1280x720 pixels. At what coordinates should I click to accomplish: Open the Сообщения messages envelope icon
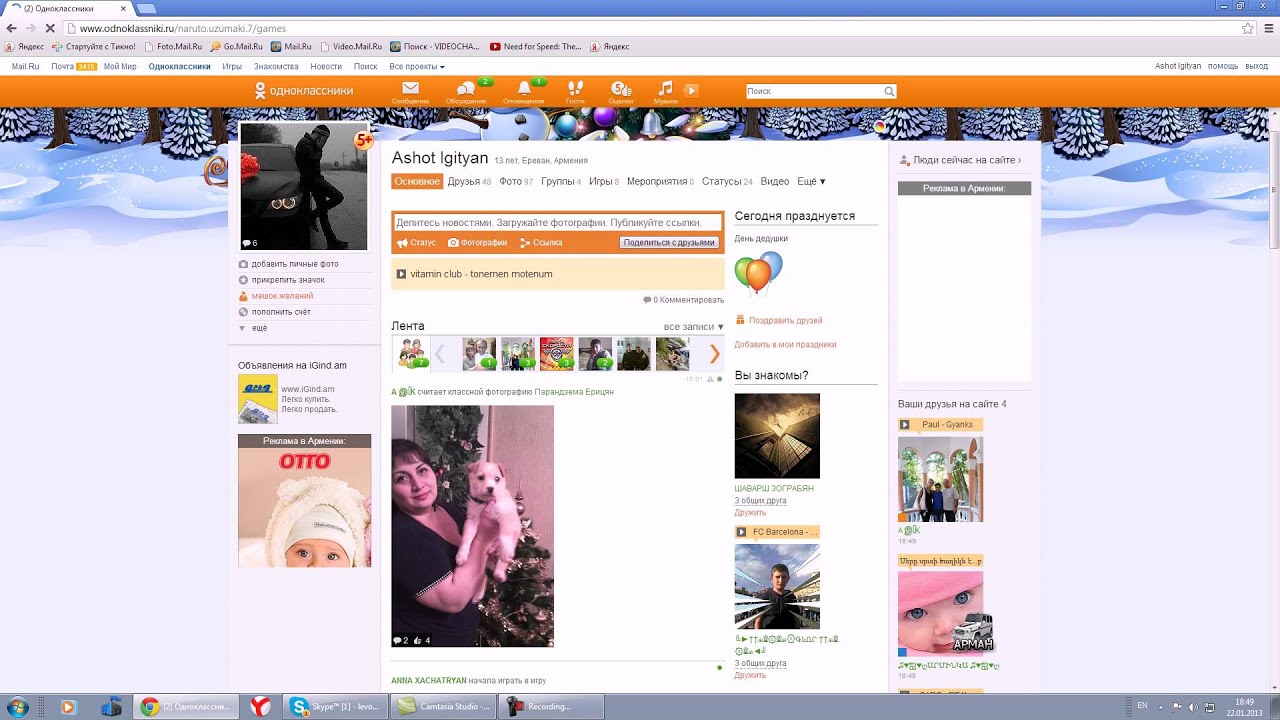tap(410, 88)
